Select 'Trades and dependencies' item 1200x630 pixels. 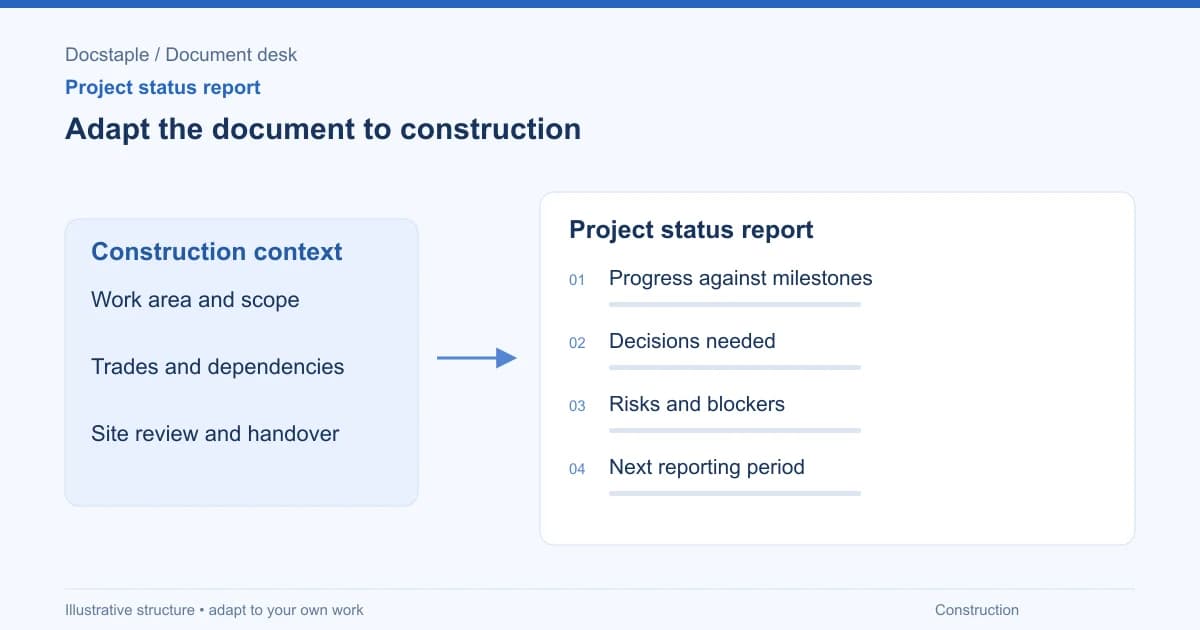tap(218, 367)
